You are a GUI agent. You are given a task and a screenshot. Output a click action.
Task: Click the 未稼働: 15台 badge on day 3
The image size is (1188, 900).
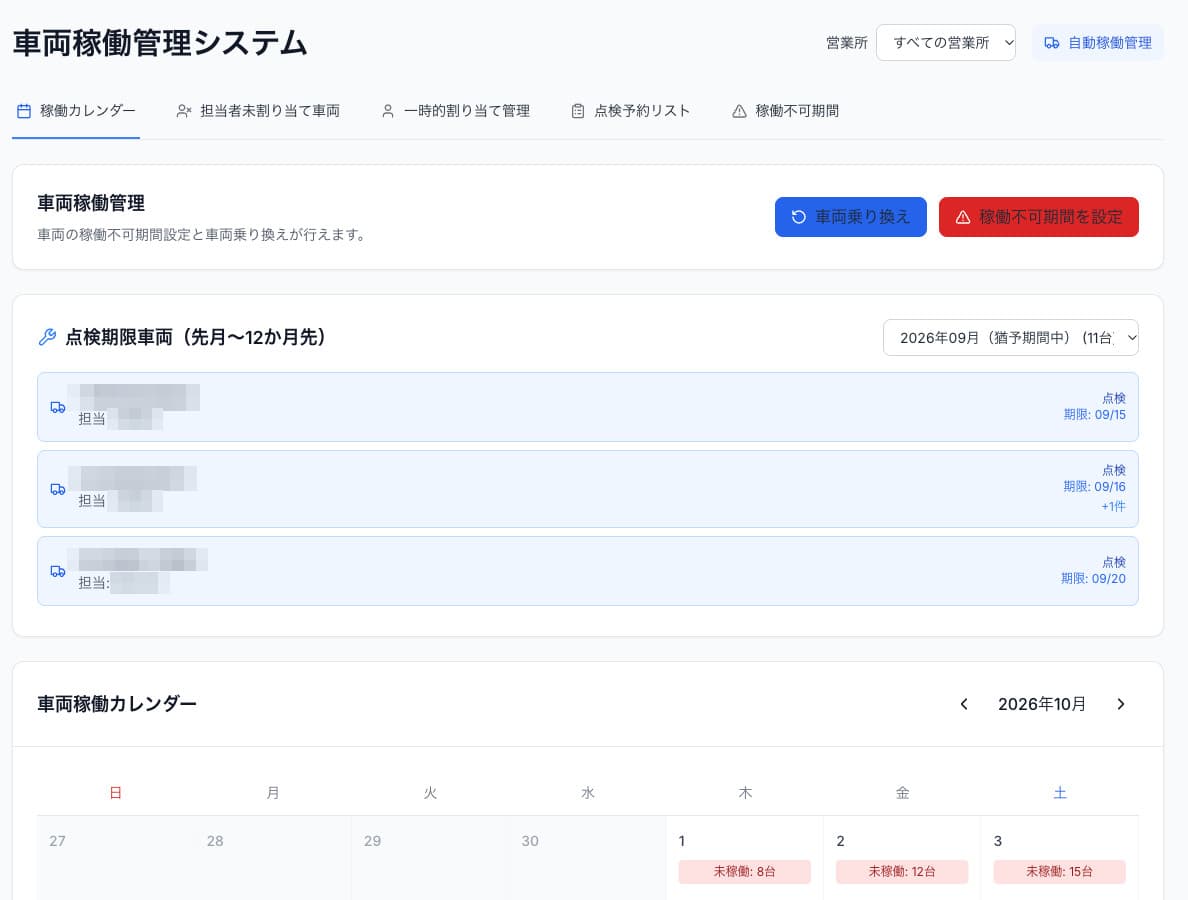1059,872
